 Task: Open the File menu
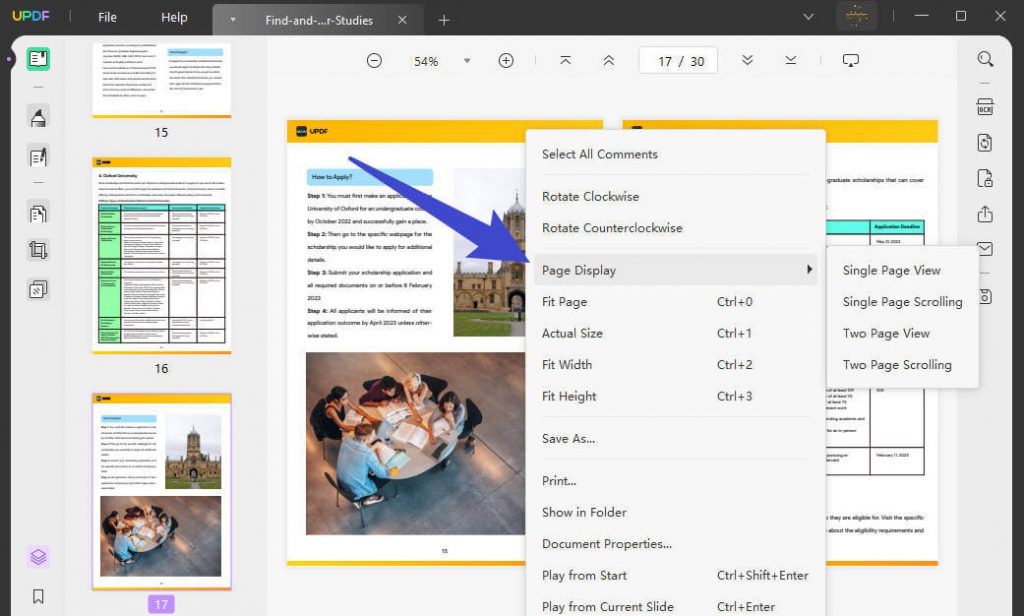click(x=106, y=16)
